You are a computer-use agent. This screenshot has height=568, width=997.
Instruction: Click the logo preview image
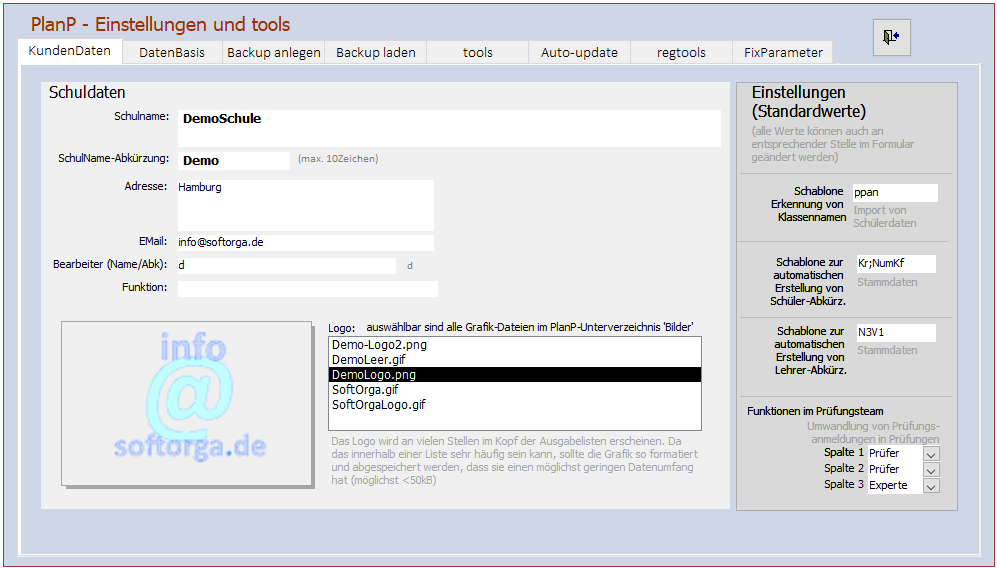(187, 404)
